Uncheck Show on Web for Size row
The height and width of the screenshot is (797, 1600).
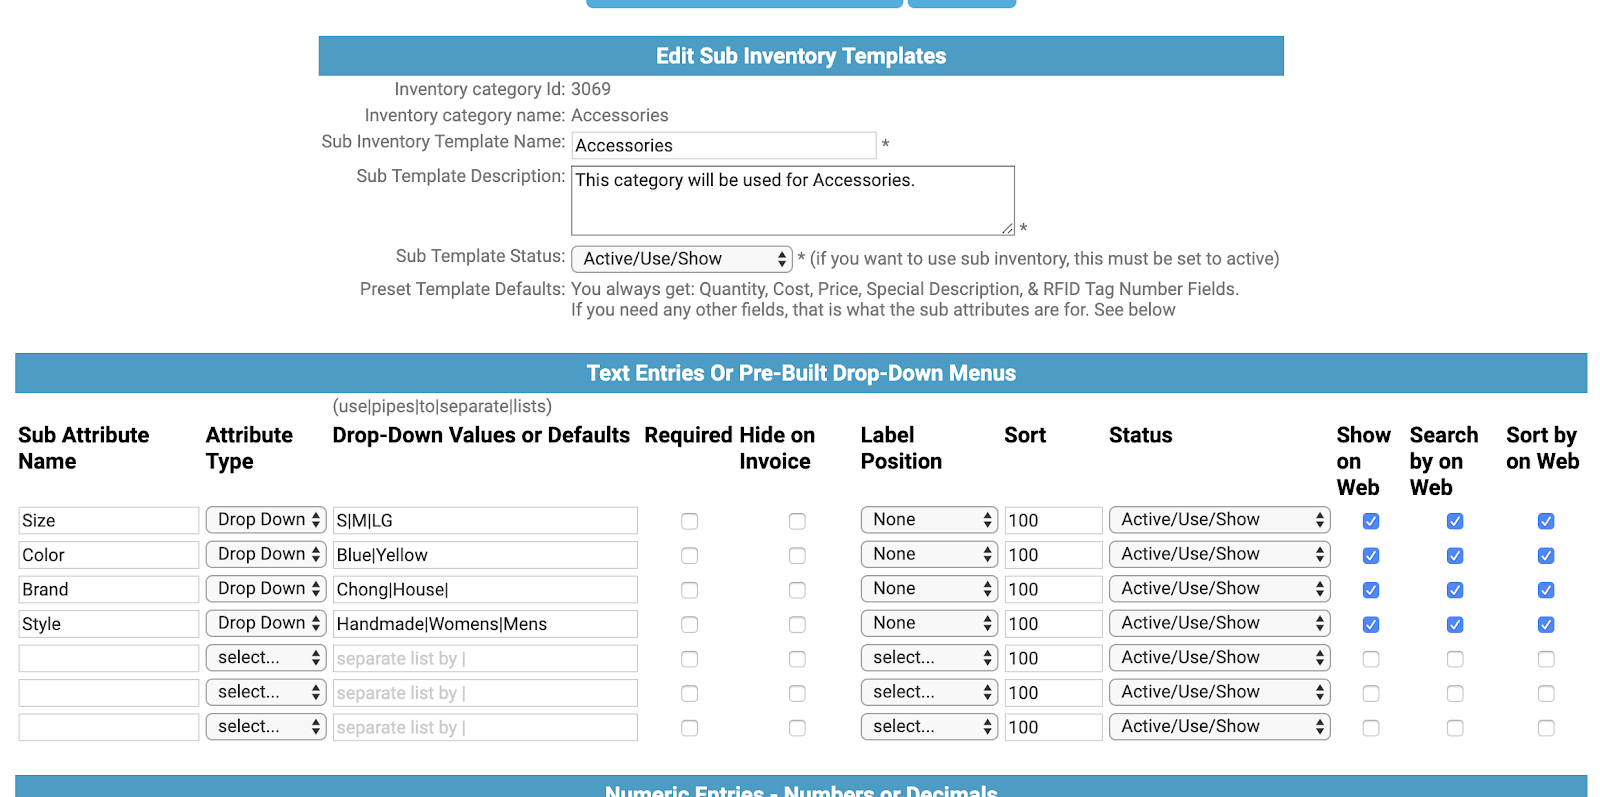click(1371, 521)
